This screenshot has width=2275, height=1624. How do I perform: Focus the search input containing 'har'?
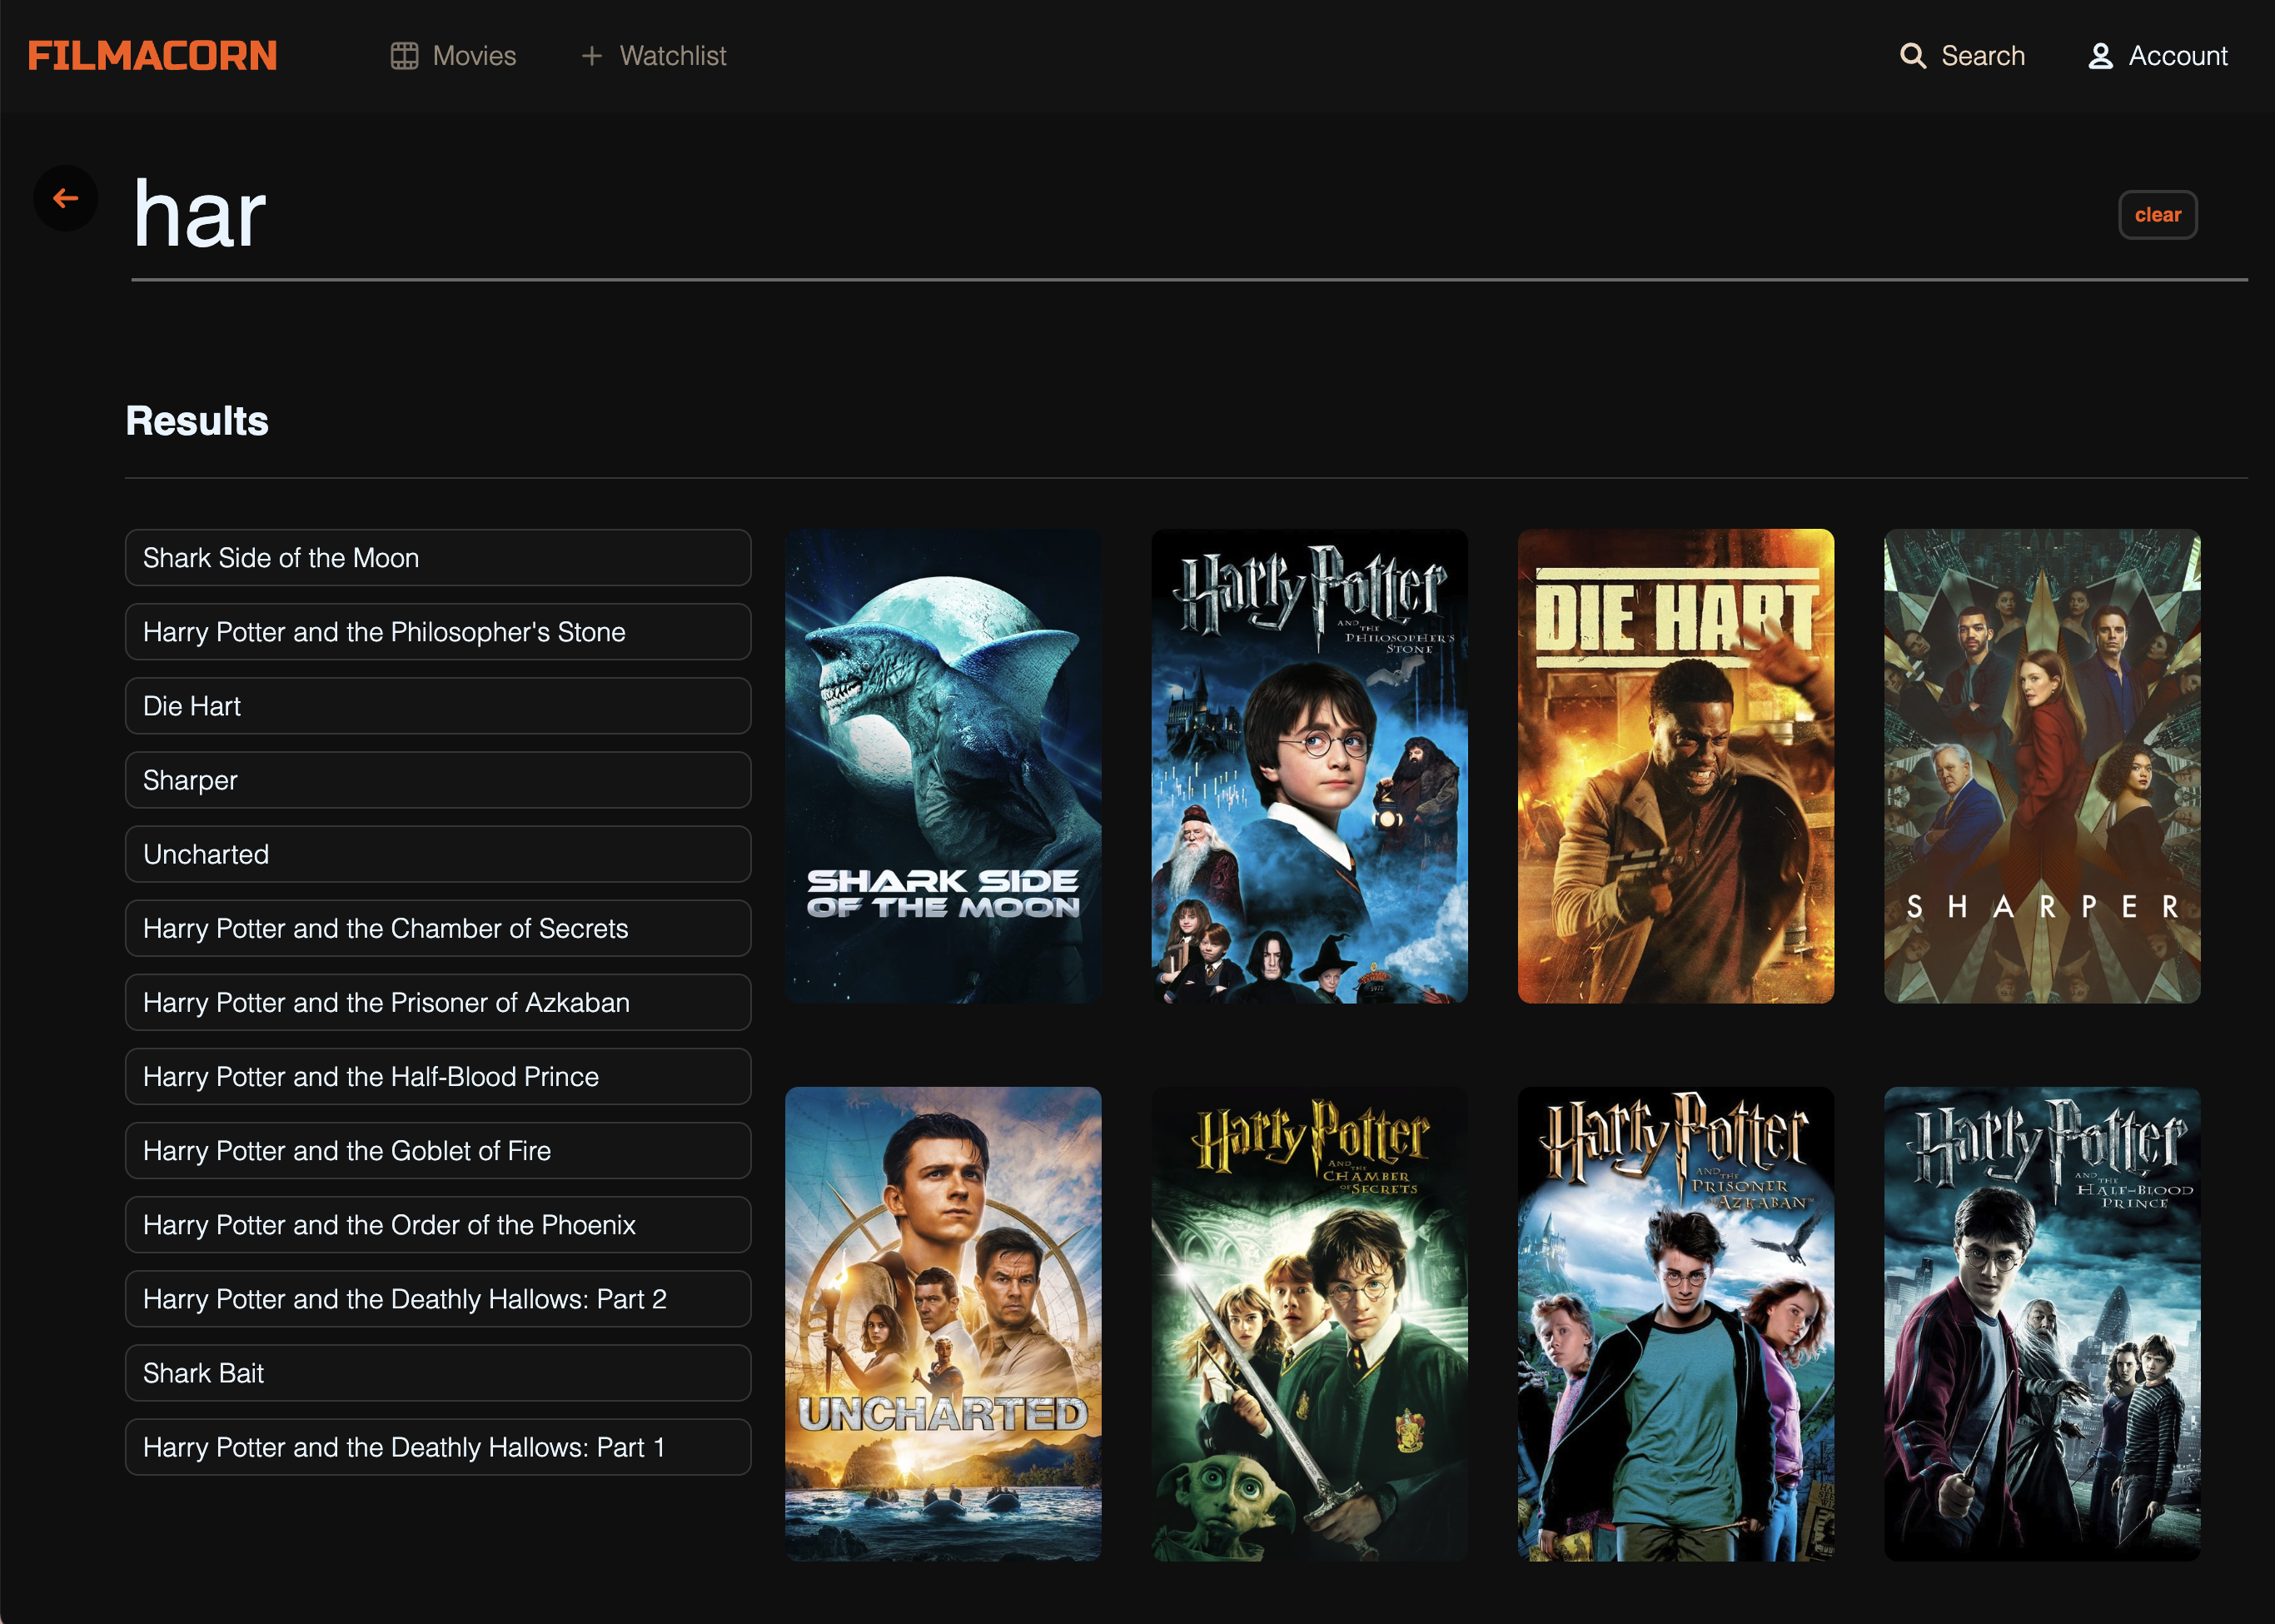coord(1100,214)
